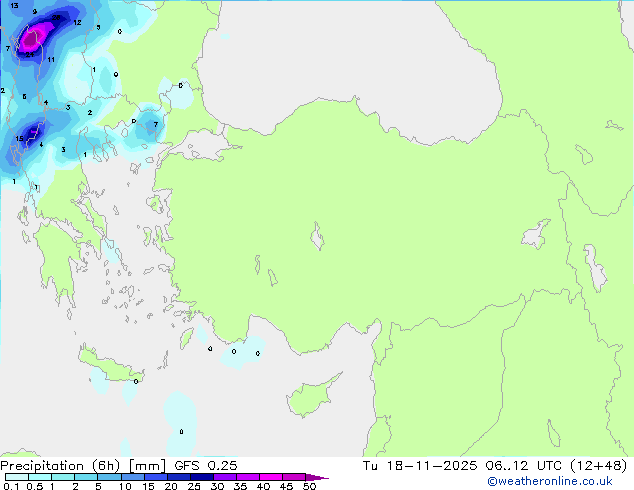Select the 'Precipitation (6h) [mm]' title text

(83, 466)
